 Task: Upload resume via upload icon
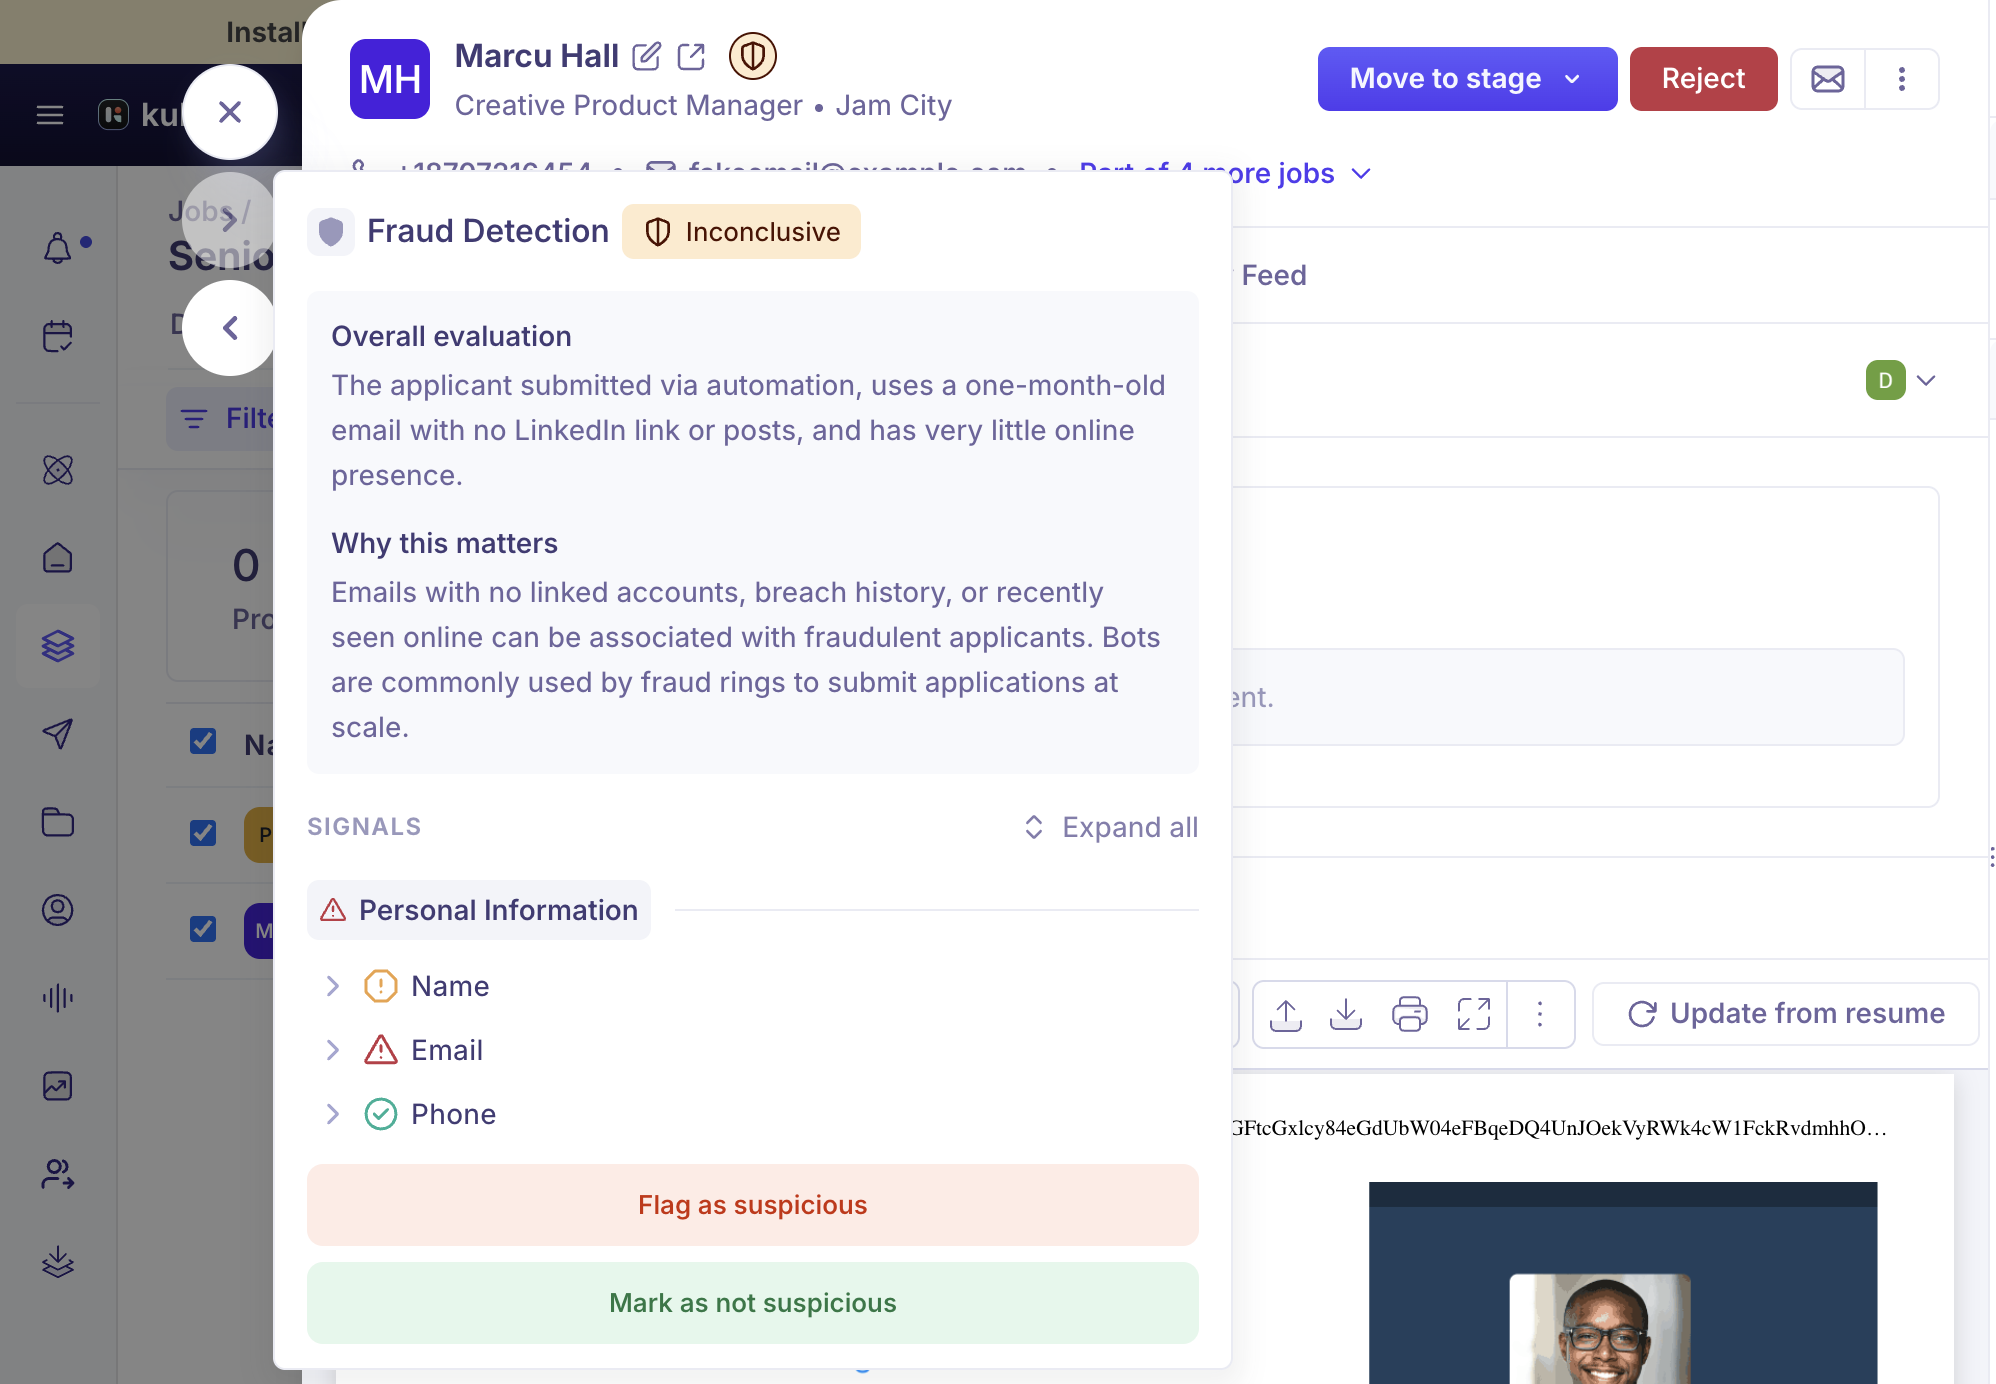pos(1286,1014)
